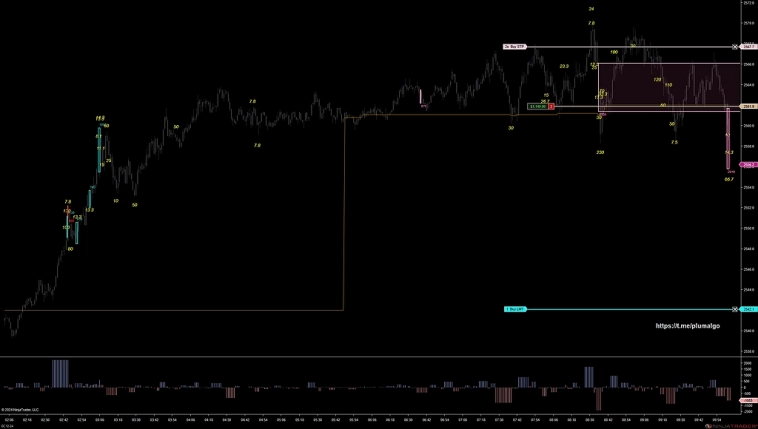Click the tan position price tag on axis
Image resolution: width=758 pixels, height=429 pixels.
pos(749,106)
